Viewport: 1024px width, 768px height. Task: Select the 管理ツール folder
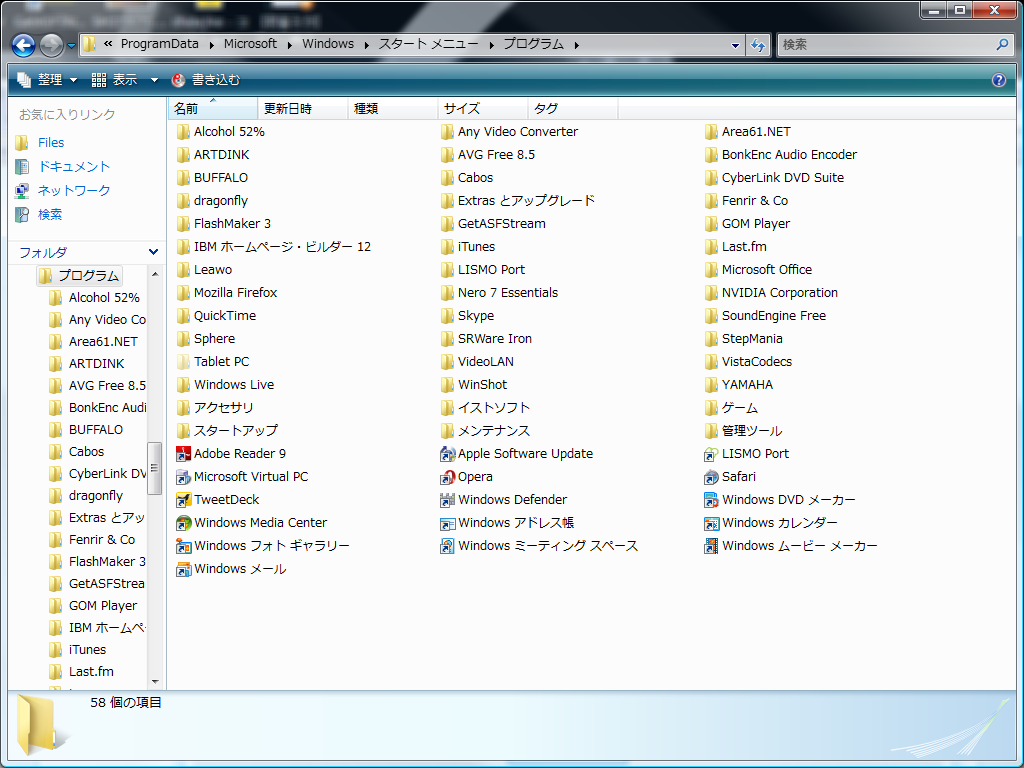[x=743, y=430]
